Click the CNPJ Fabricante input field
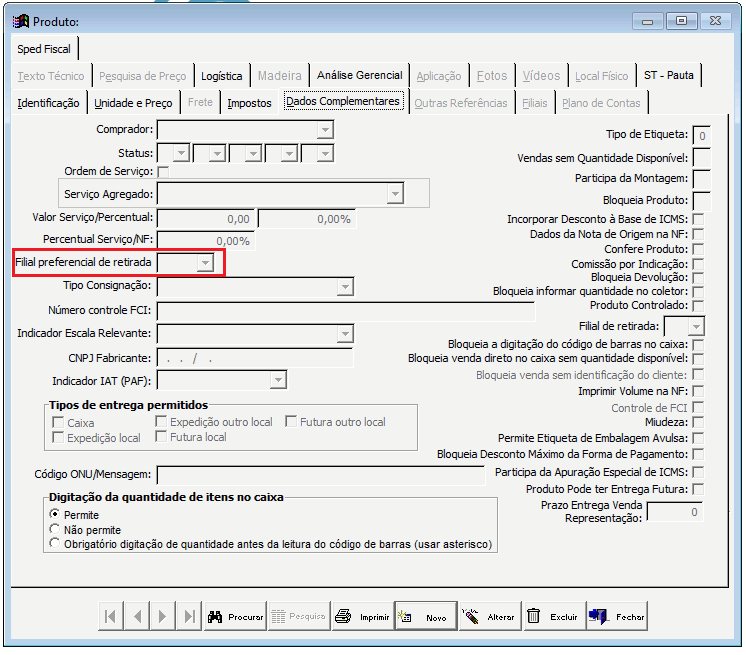746x655 pixels. 255,358
